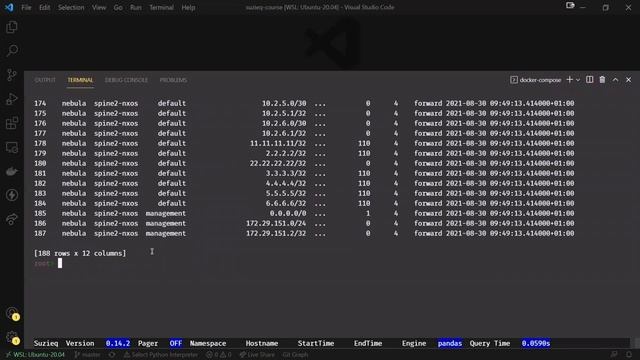Viewport: 640px width, 360px height.
Task: Click the VS Code logo in title bar
Action: [9, 7]
